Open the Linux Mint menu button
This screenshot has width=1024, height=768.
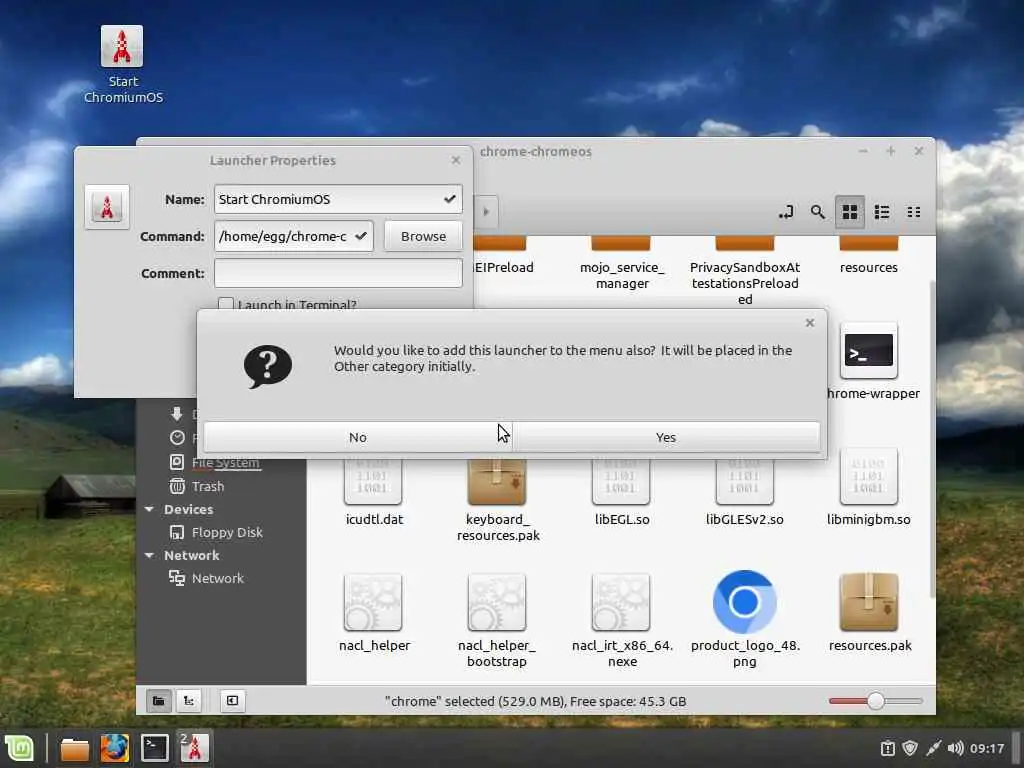[x=19, y=748]
